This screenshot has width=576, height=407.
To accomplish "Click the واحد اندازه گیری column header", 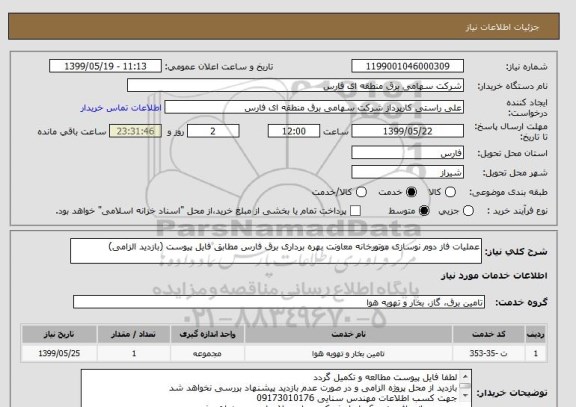I will [x=207, y=334].
